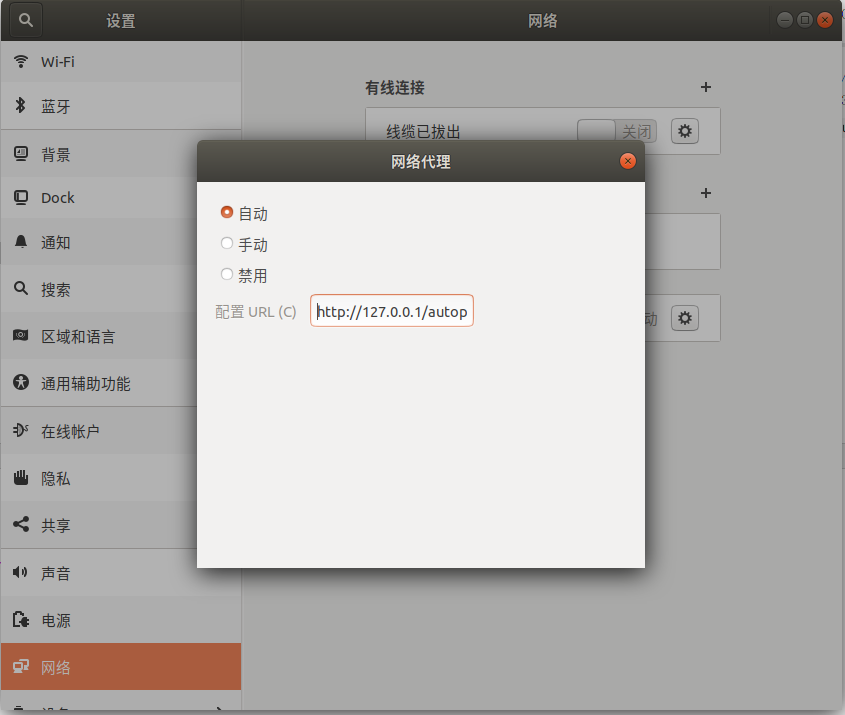Open Wi-Fi settings from sidebar
Viewport: 845px width, 715px height.
[x=120, y=62]
